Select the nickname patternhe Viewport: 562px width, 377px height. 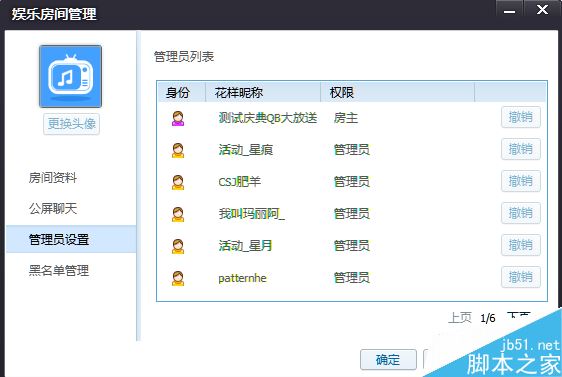tap(243, 278)
